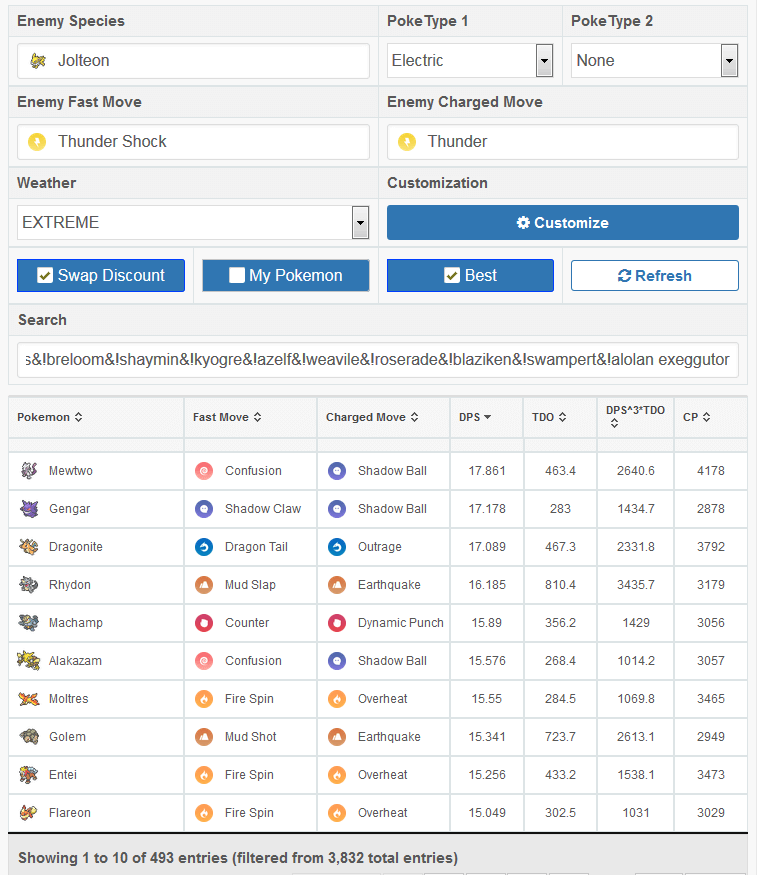Click the fire type icon in Flareon's Fire Spin

[x=204, y=812]
